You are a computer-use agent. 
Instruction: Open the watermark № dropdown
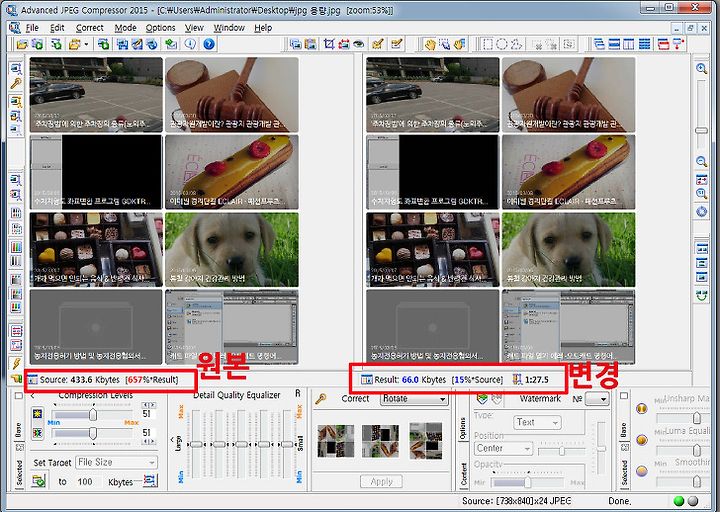click(597, 399)
